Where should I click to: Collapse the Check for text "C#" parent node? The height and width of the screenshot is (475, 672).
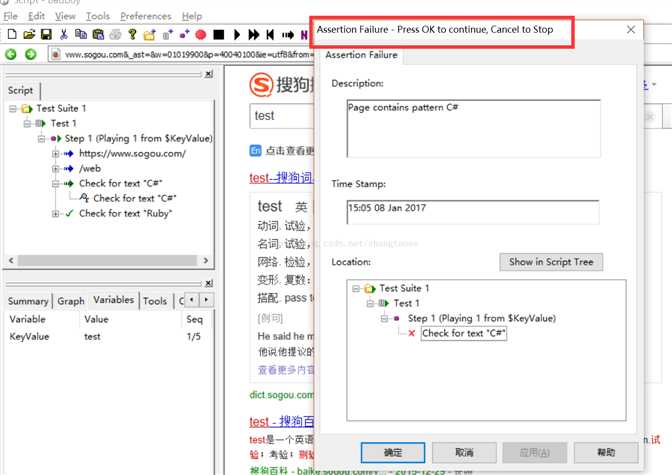point(56,183)
